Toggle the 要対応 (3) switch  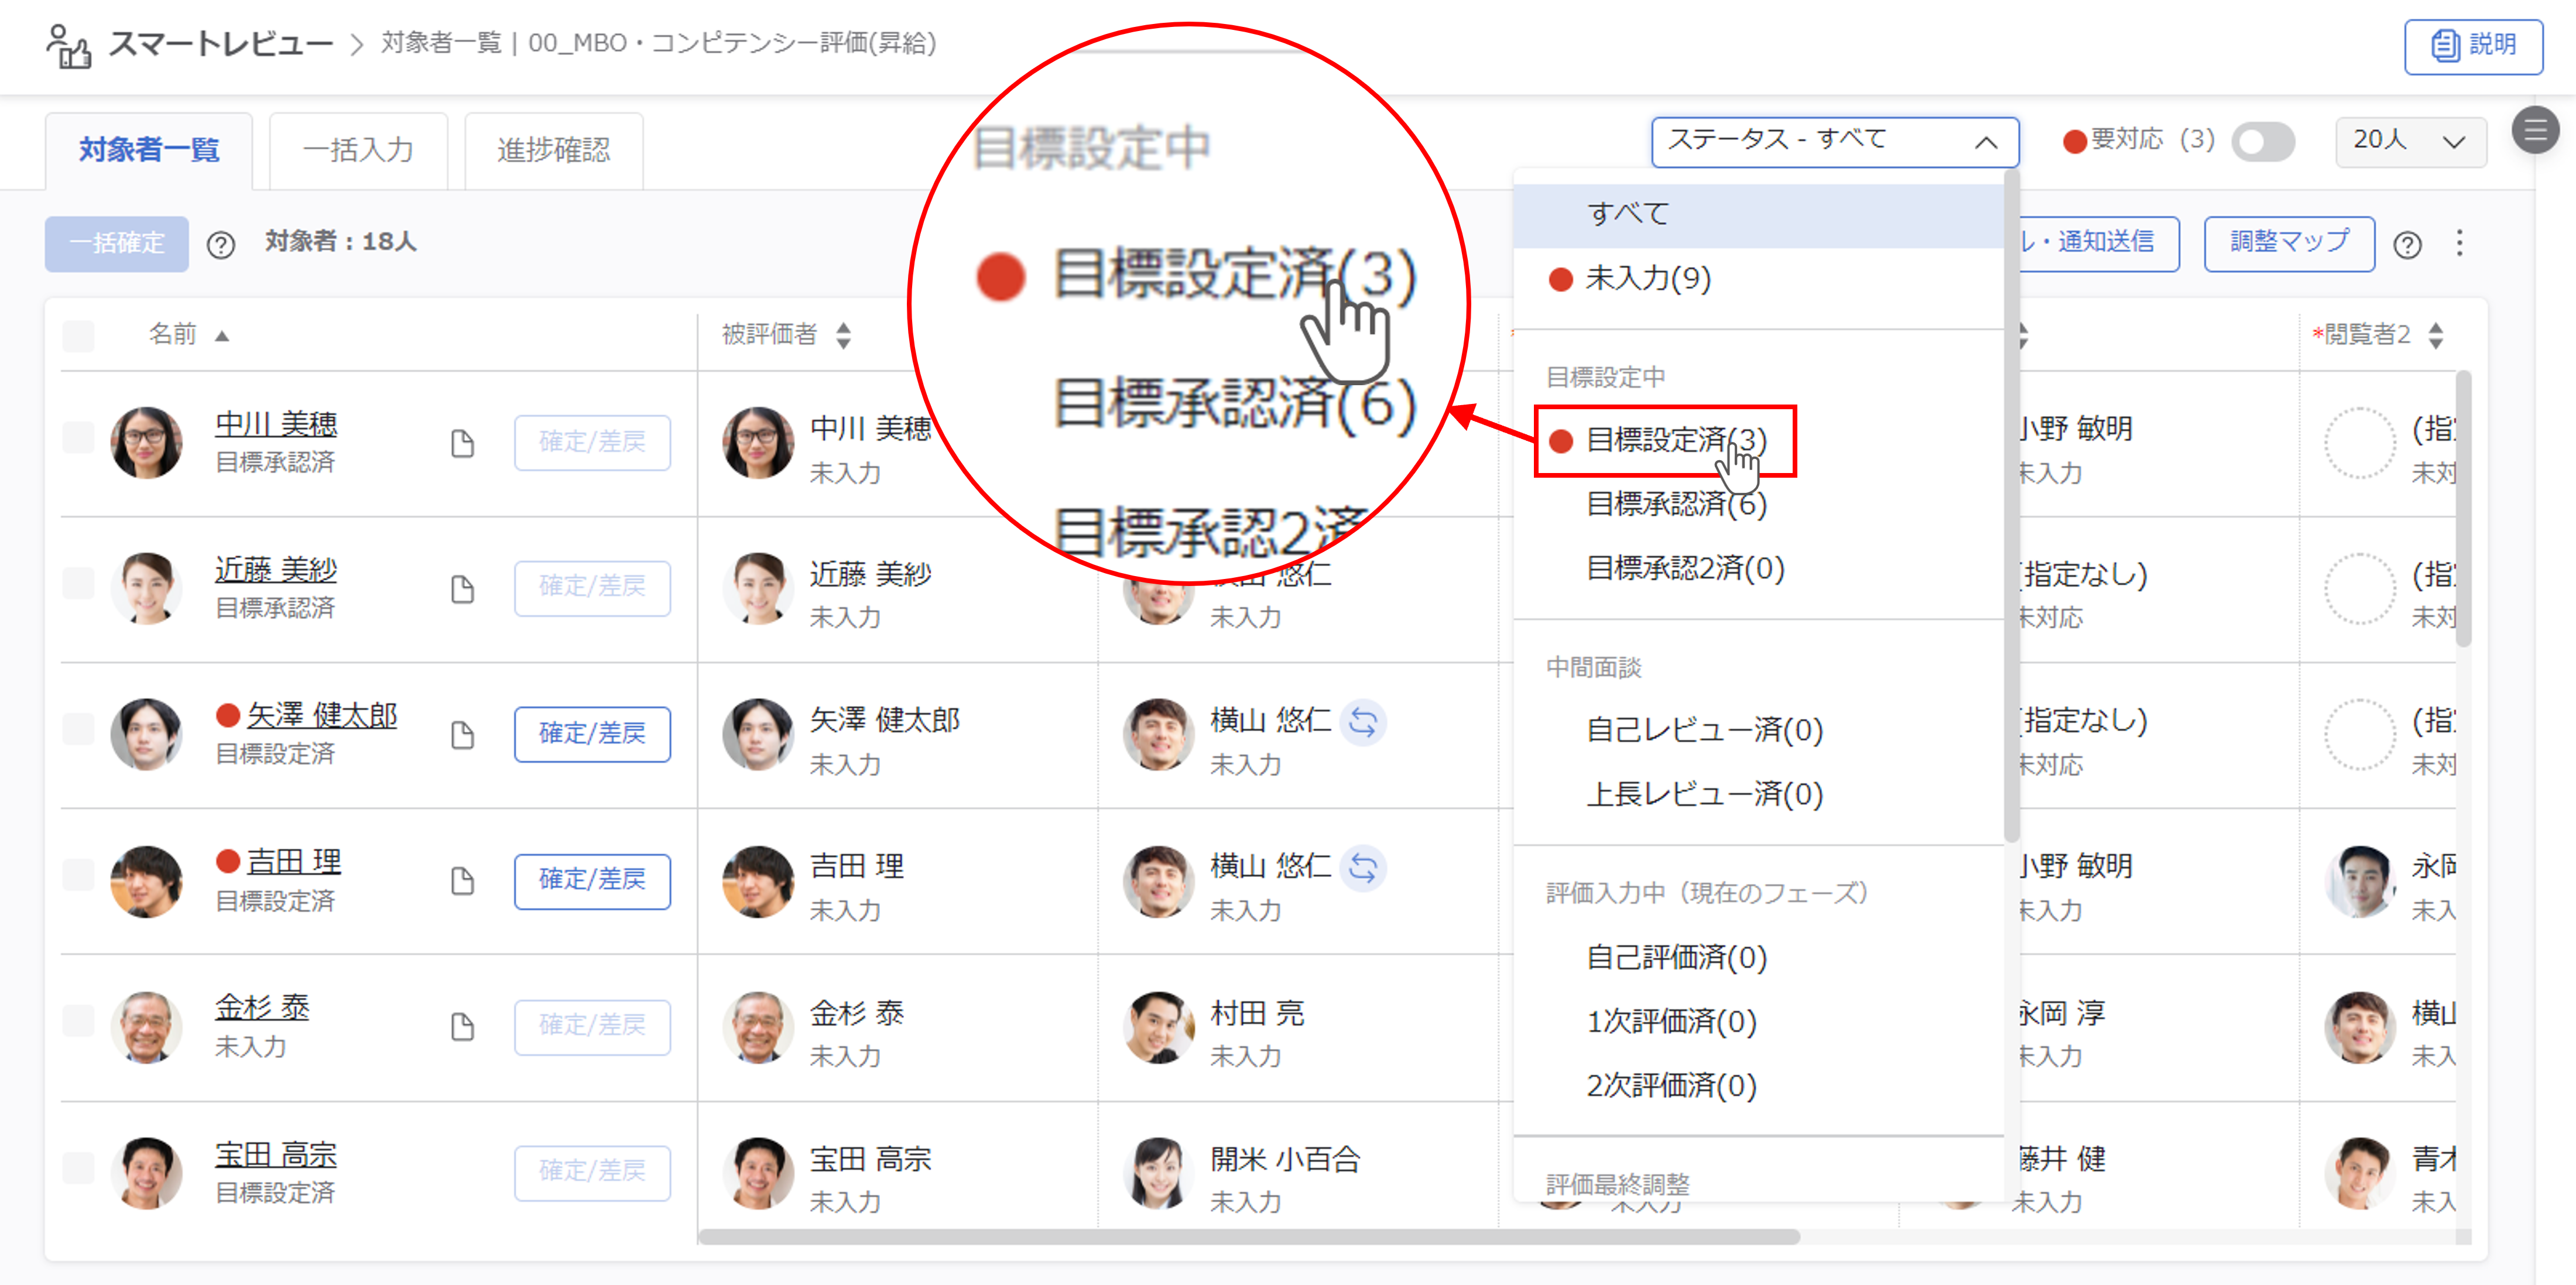click(x=2264, y=141)
